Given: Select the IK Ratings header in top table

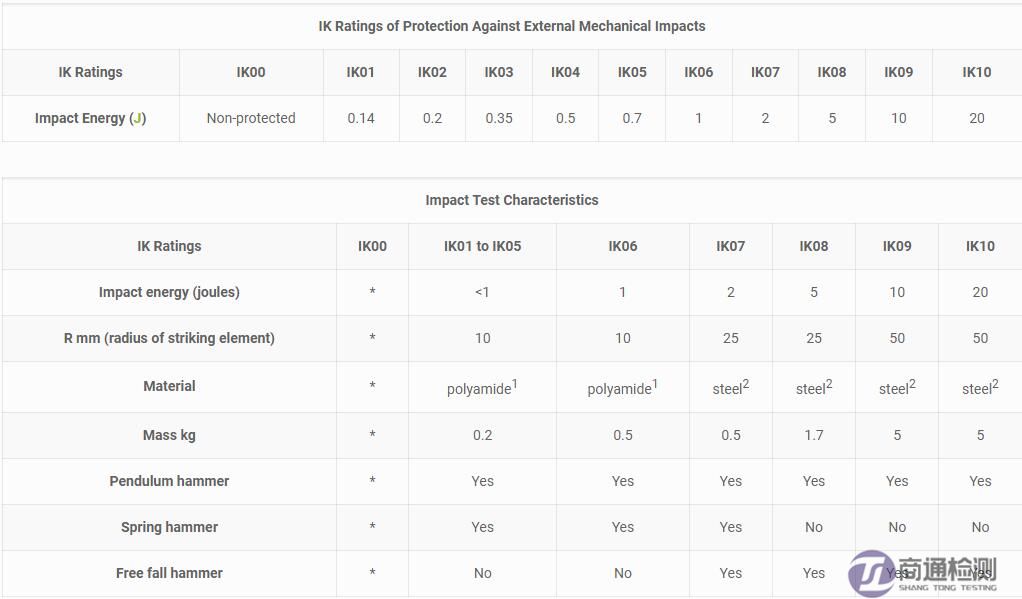Looking at the screenshot, I should pyautogui.click(x=90, y=72).
